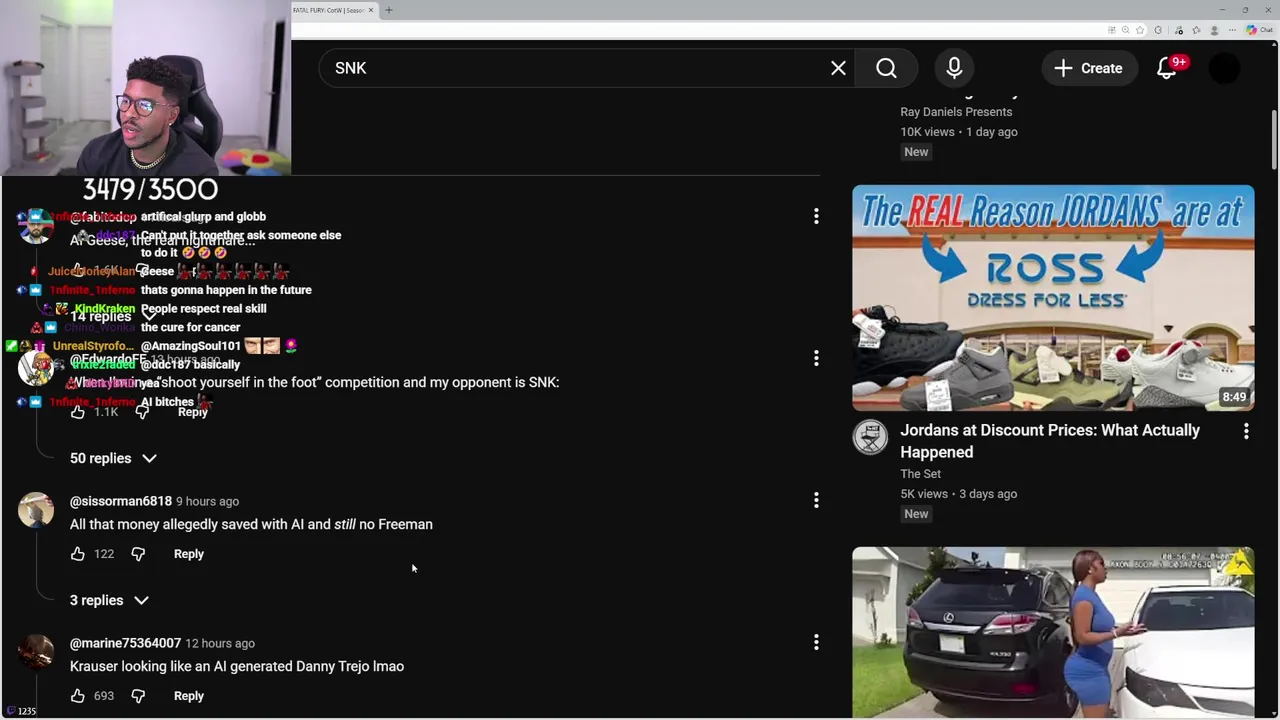Open the @sissorman6818 channel link
Image resolution: width=1280 pixels, height=720 pixels.
pyautogui.click(x=121, y=501)
